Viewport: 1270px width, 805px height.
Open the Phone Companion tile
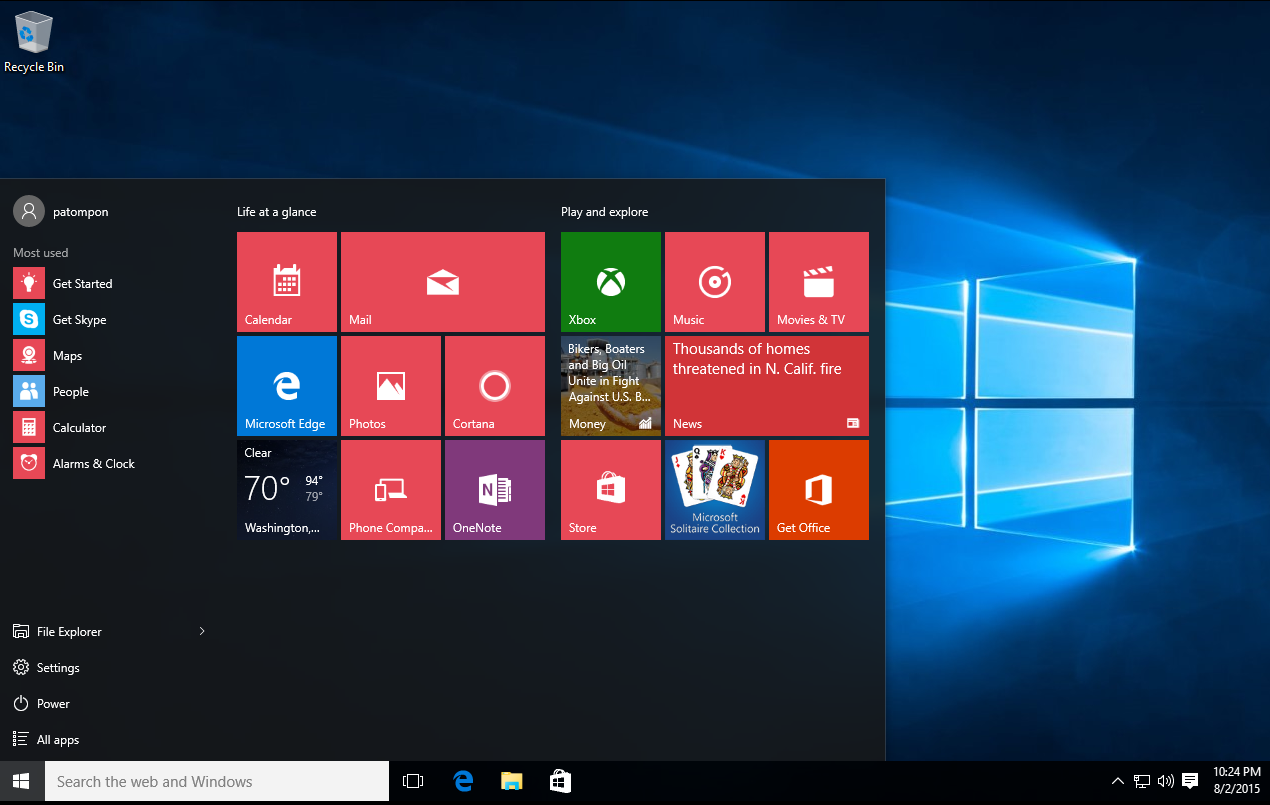tap(391, 490)
